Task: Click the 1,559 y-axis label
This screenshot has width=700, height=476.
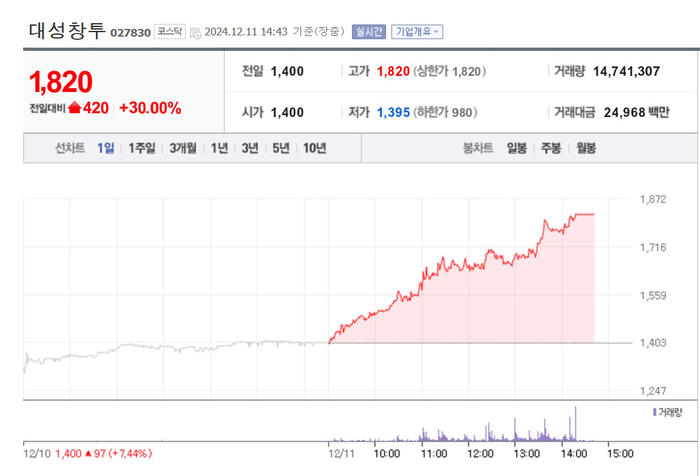Action: tap(653, 295)
